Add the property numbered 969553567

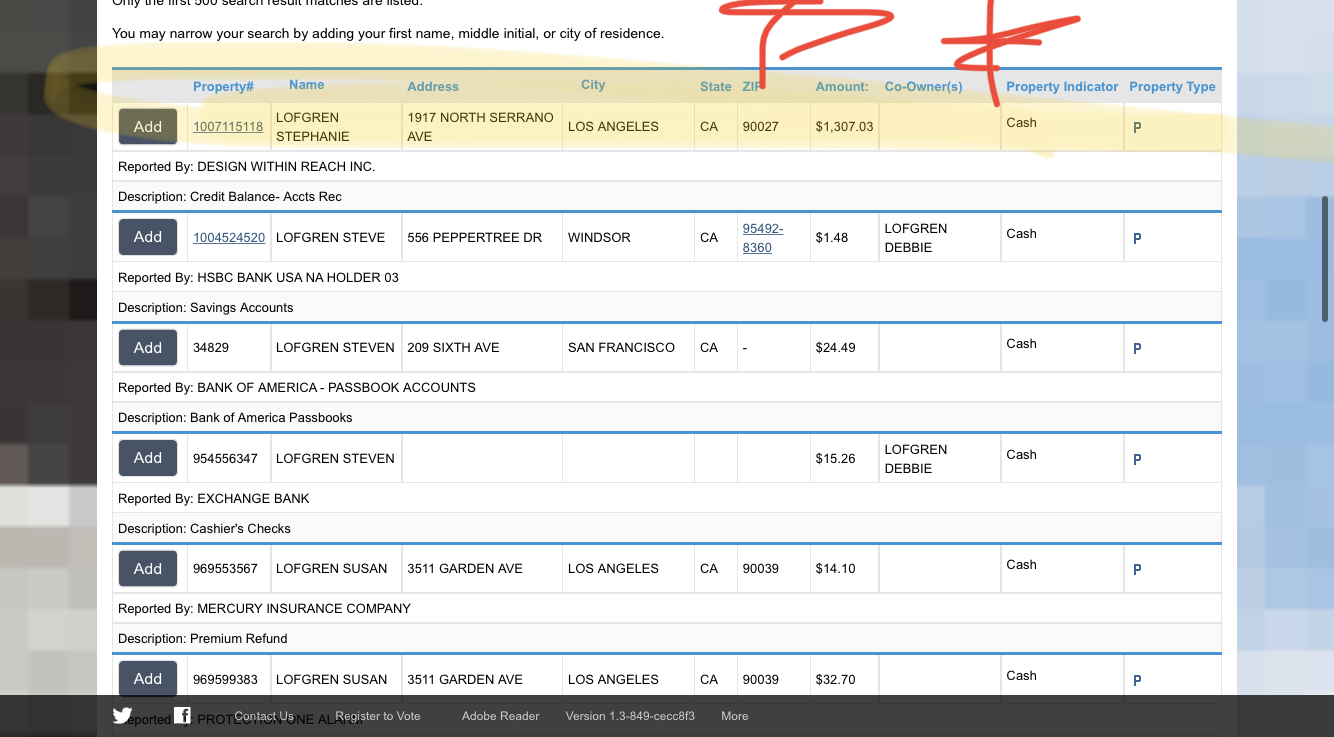click(x=148, y=568)
